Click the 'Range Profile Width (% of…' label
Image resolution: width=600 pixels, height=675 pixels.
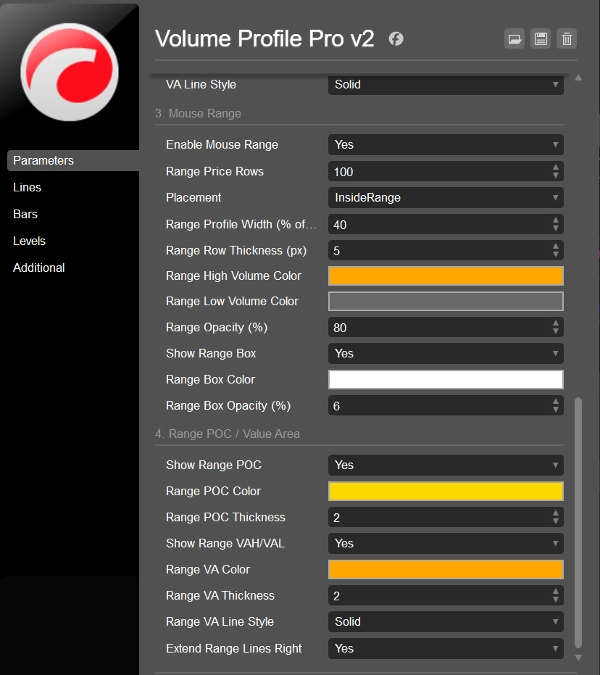coord(241,225)
